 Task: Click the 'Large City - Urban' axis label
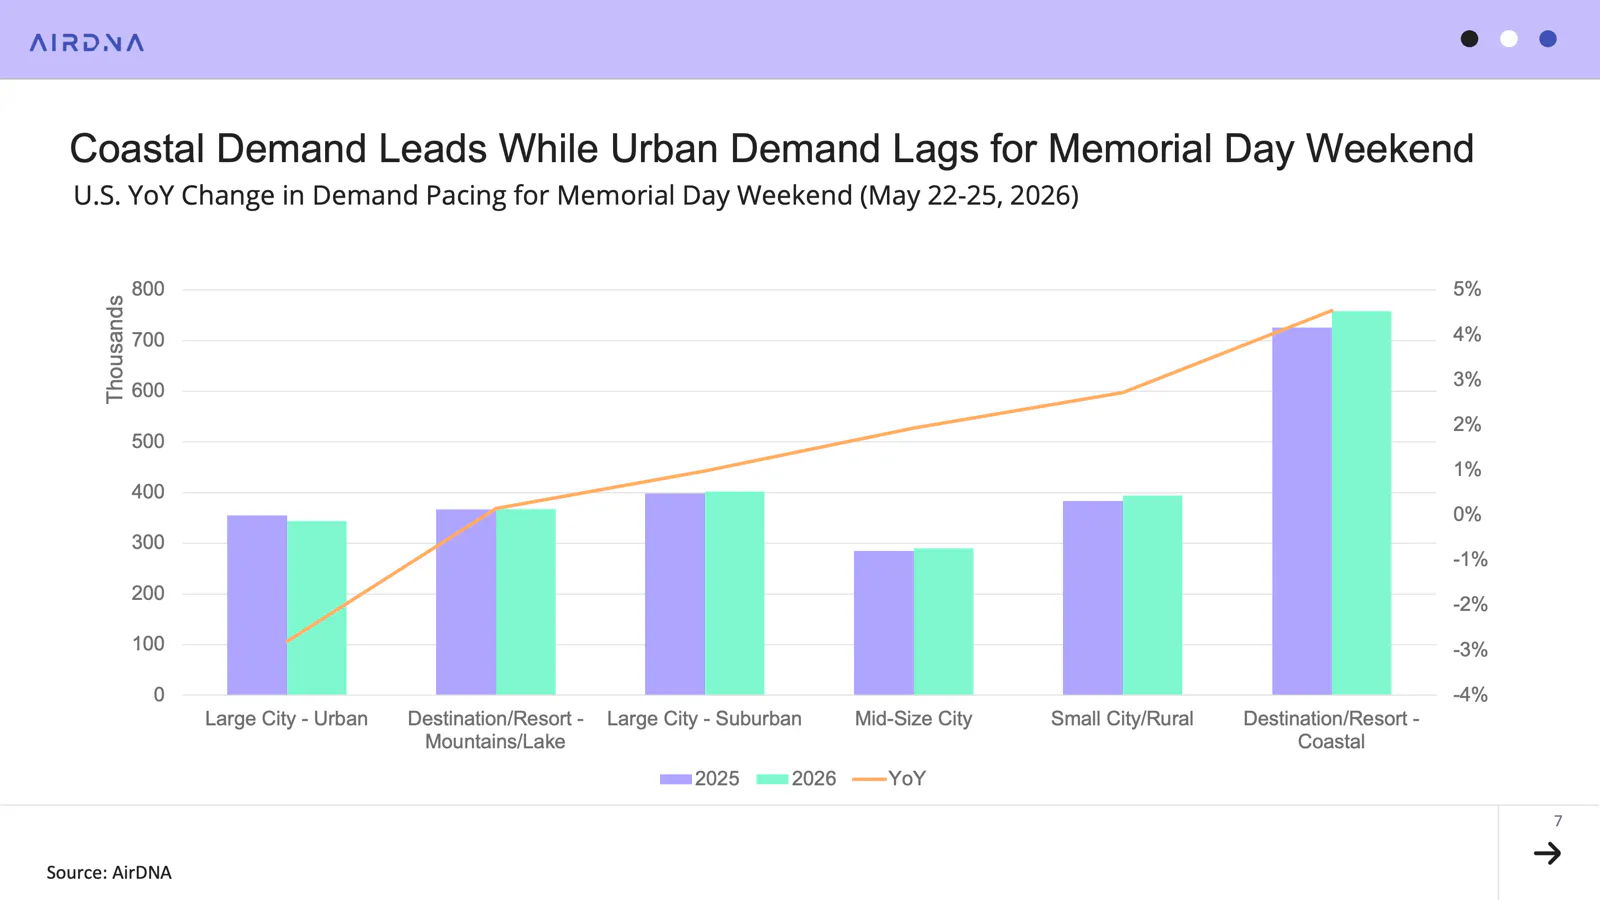pyautogui.click(x=286, y=719)
